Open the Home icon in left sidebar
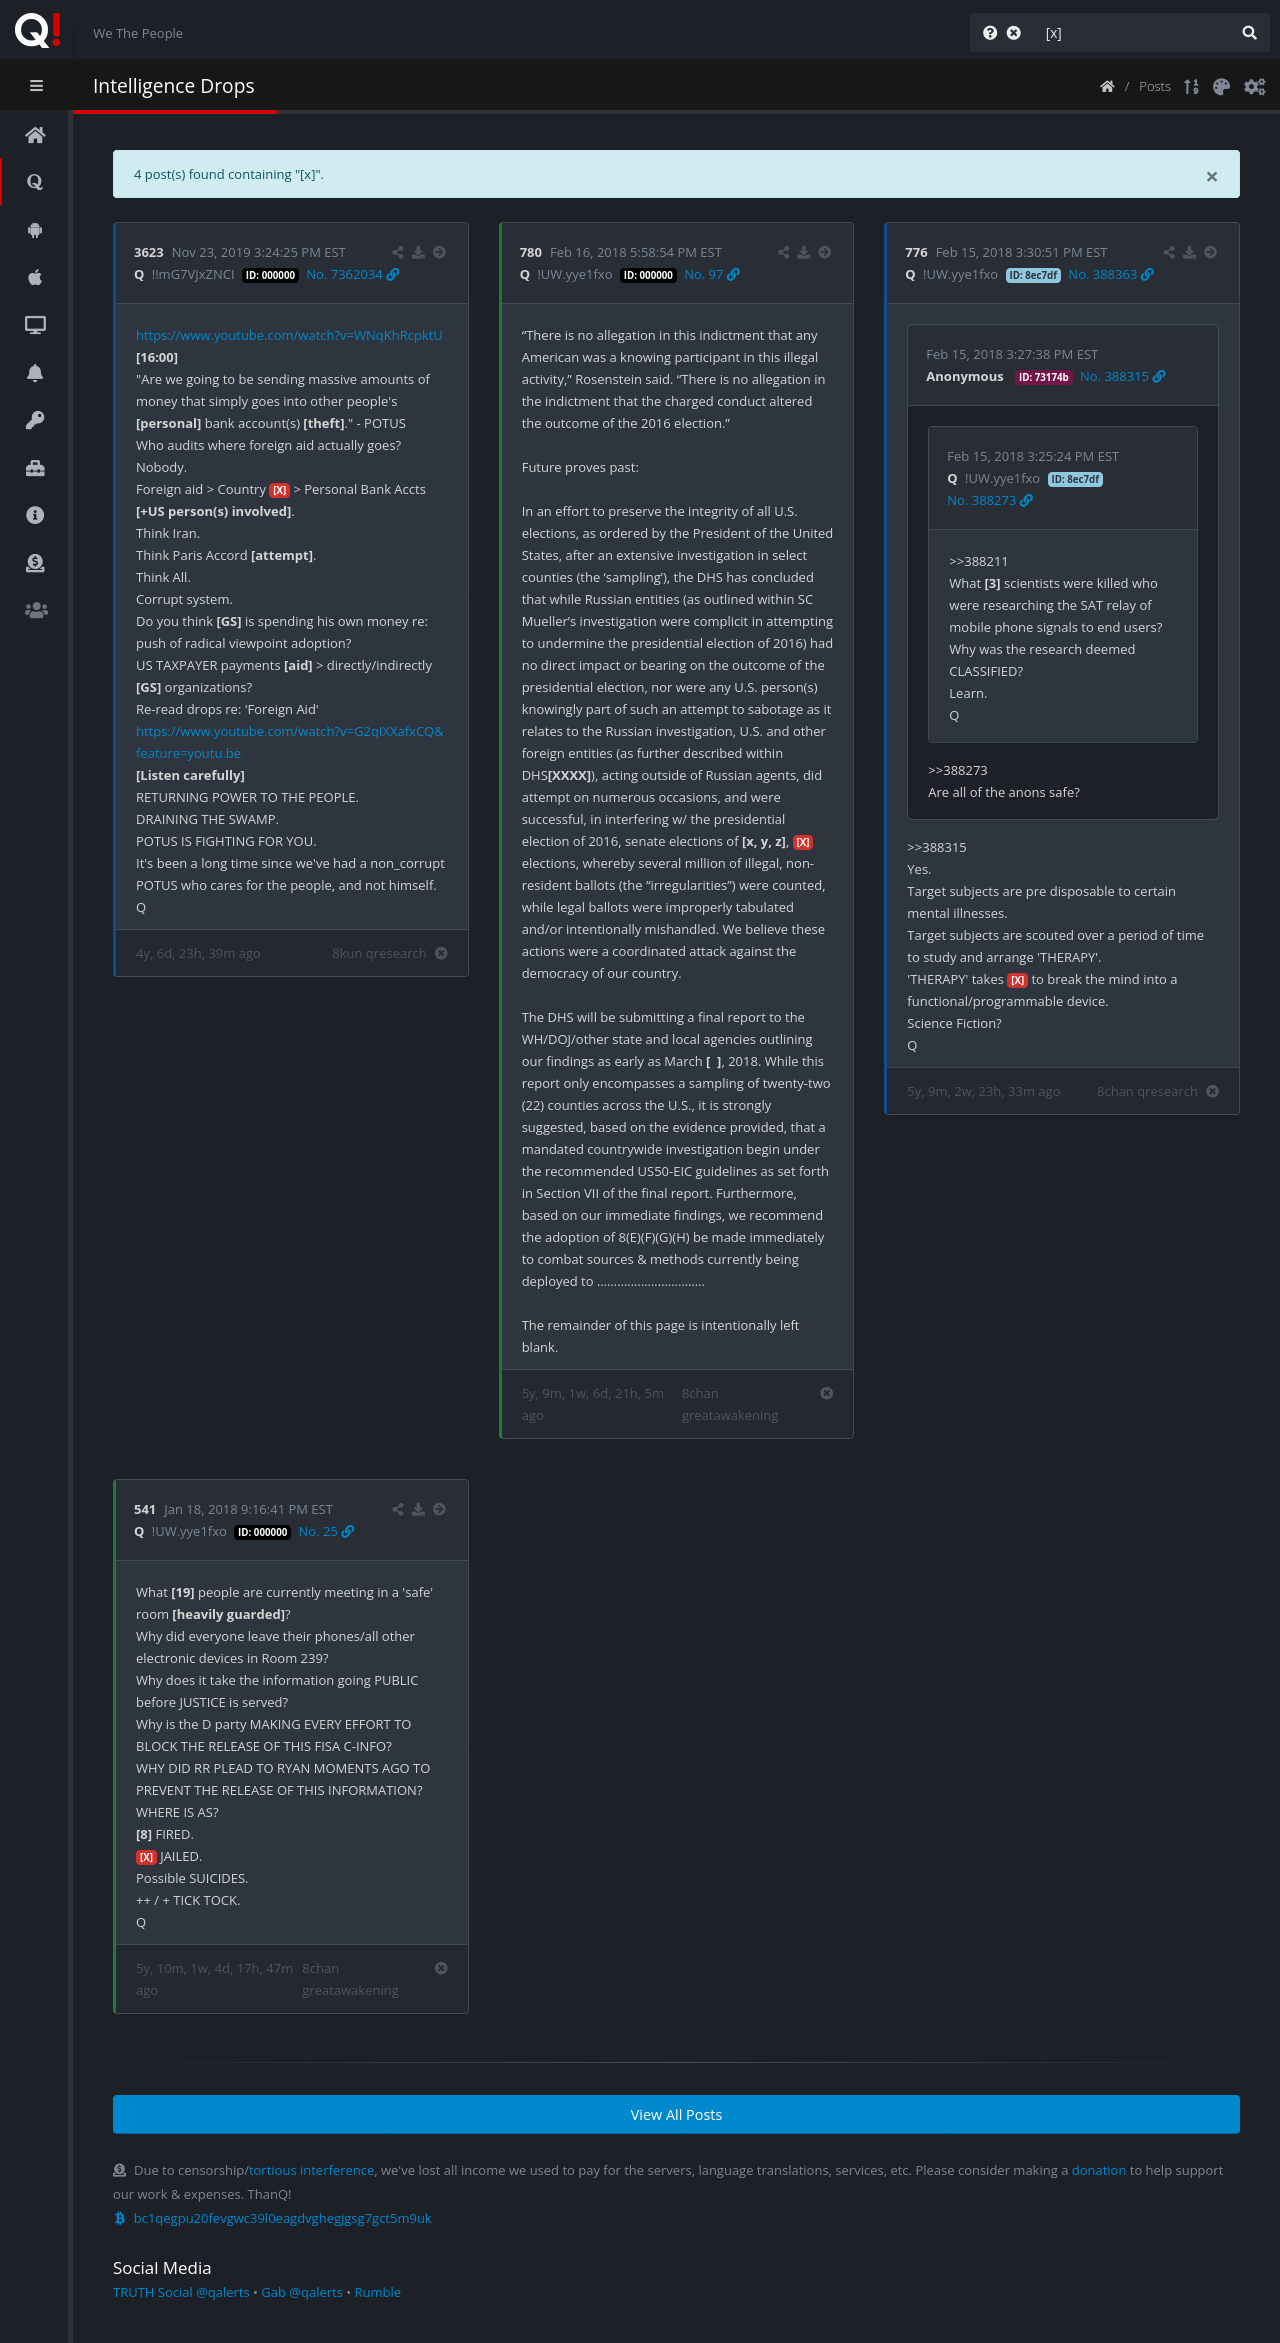The image size is (1280, 2343). [x=35, y=135]
